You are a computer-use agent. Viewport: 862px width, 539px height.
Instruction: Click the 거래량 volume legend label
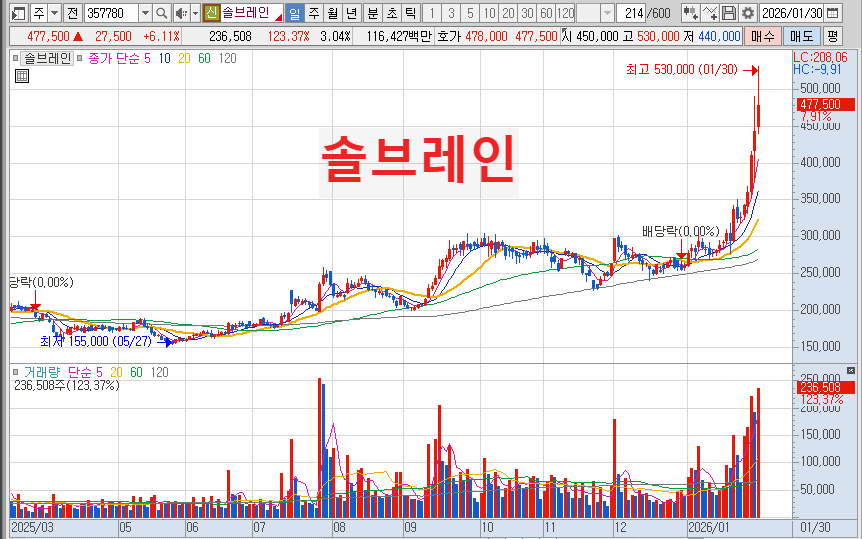pyautogui.click(x=42, y=372)
